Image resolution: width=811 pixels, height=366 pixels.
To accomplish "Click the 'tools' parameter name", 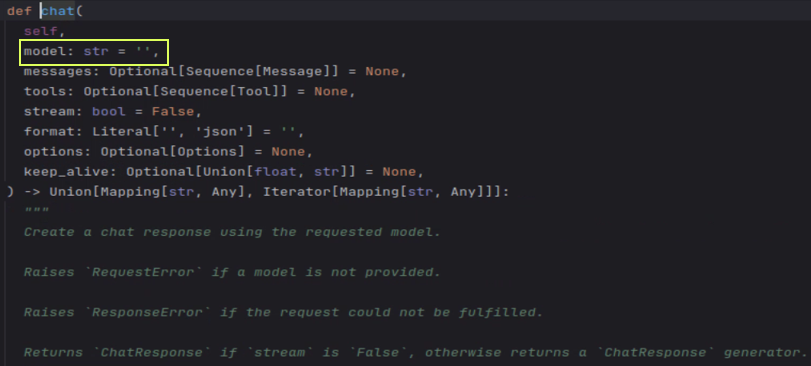I will coord(45,92).
